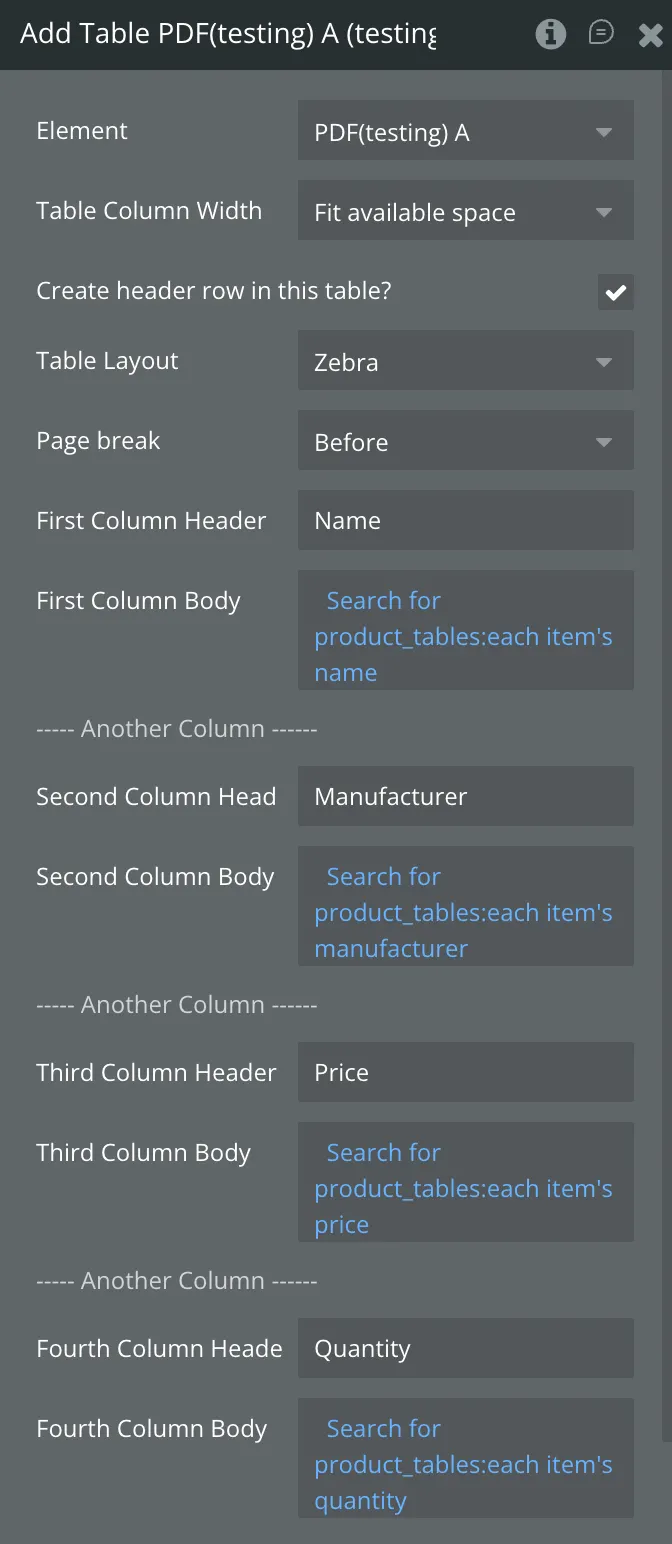Edit the Quantity header input
This screenshot has width=672, height=1544.
click(466, 1349)
